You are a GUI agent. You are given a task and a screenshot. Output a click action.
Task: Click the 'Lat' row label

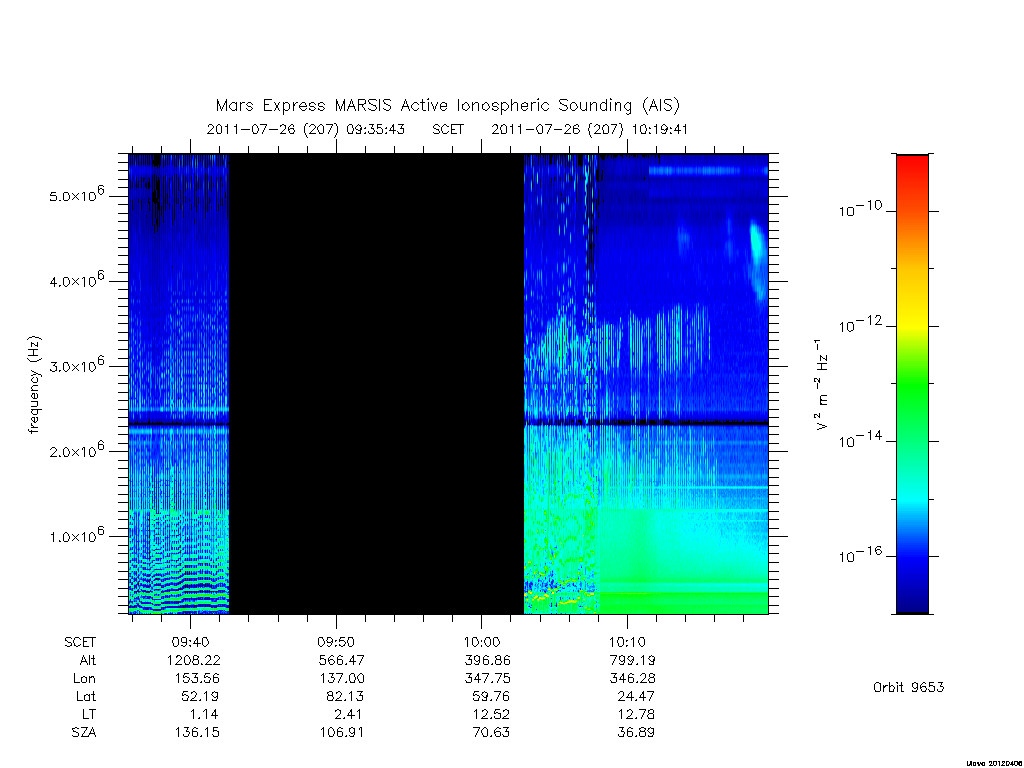coord(86,697)
